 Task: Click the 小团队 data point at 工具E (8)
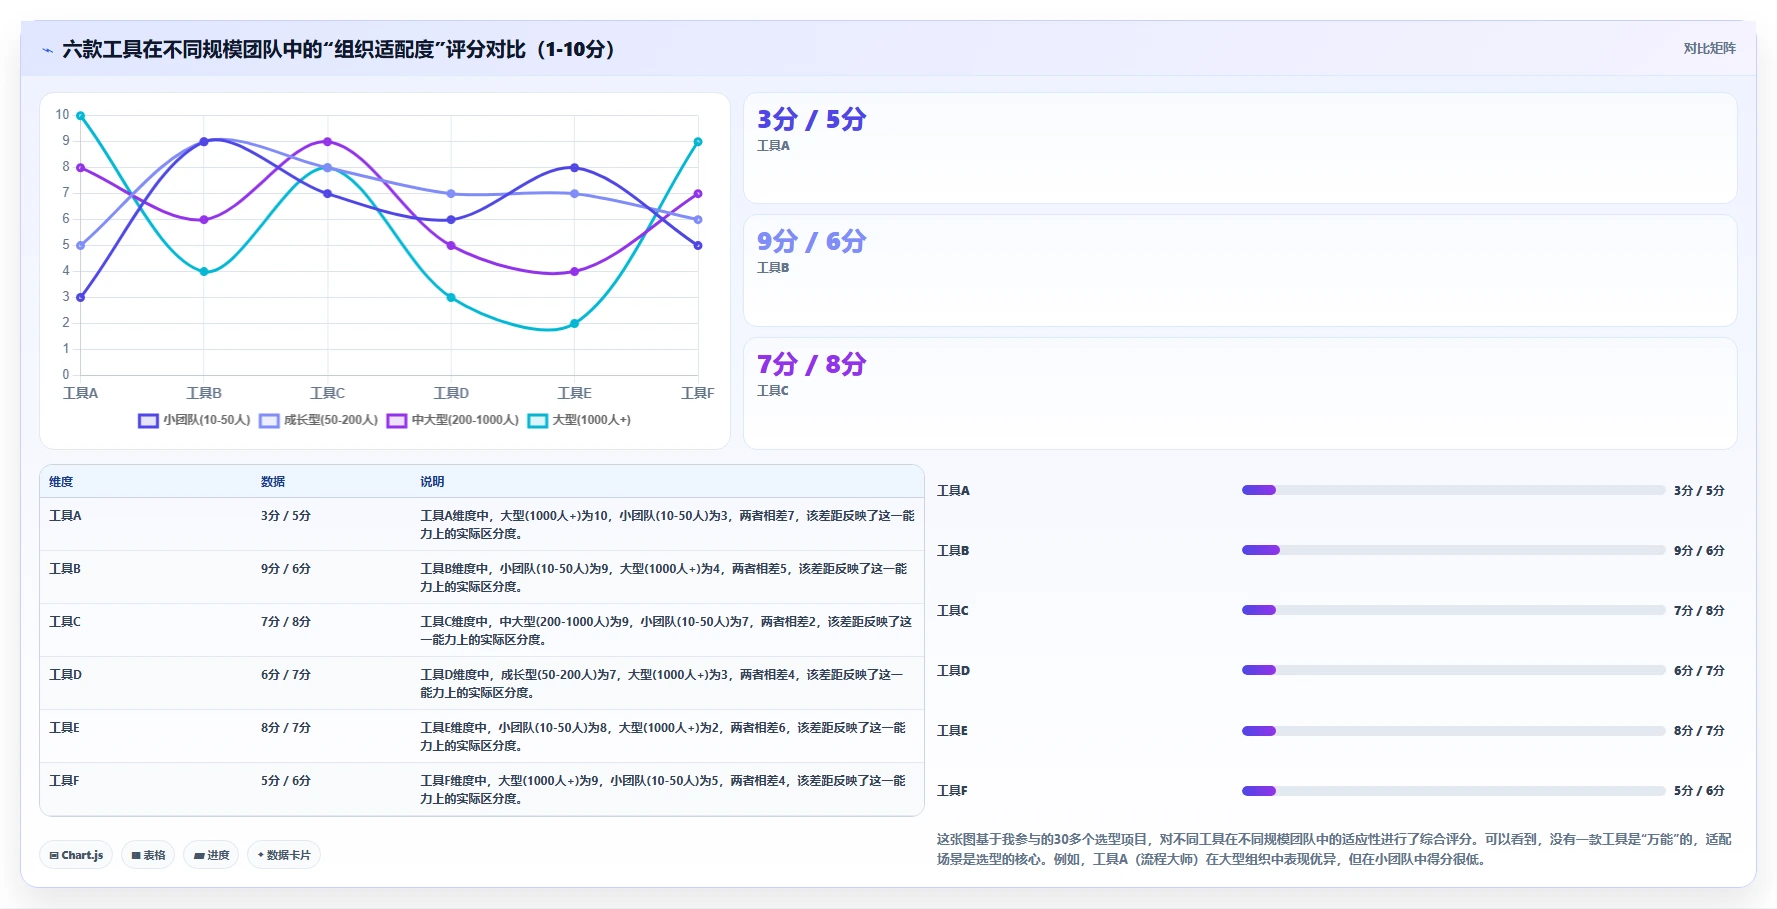point(574,168)
